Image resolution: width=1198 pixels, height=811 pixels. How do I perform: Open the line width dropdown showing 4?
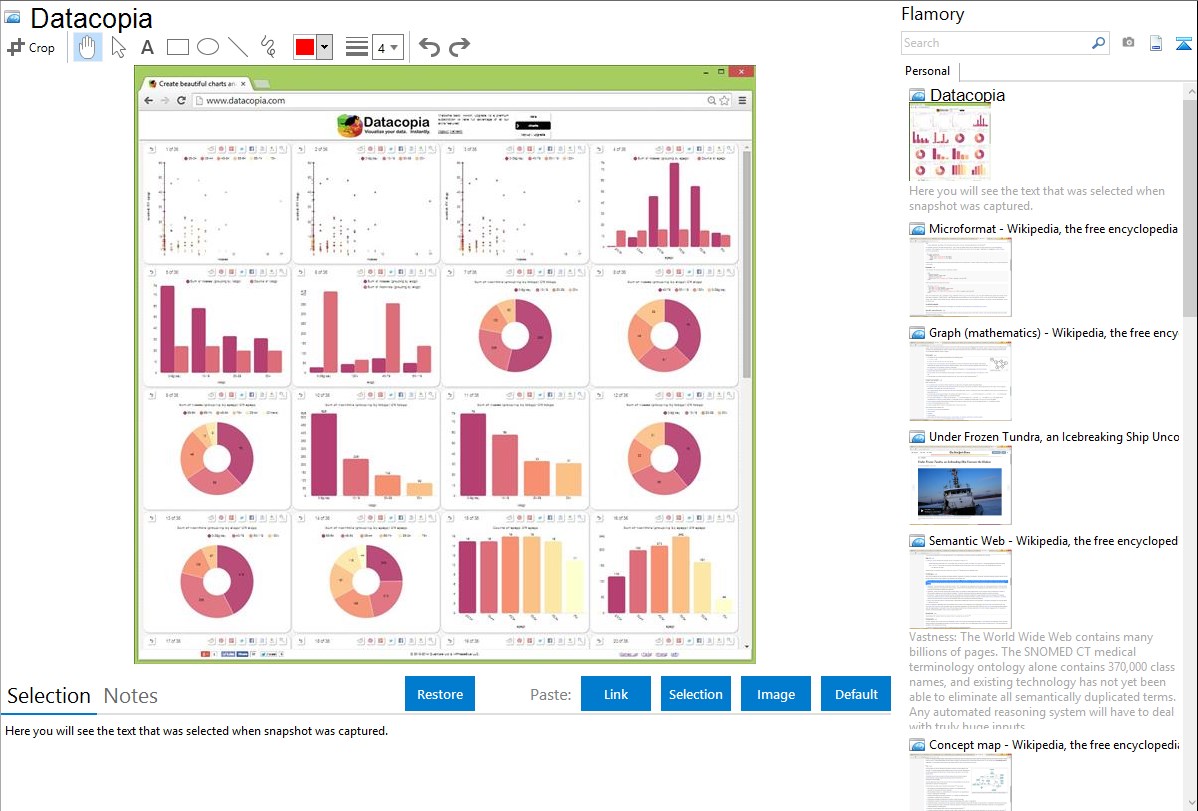[387, 48]
